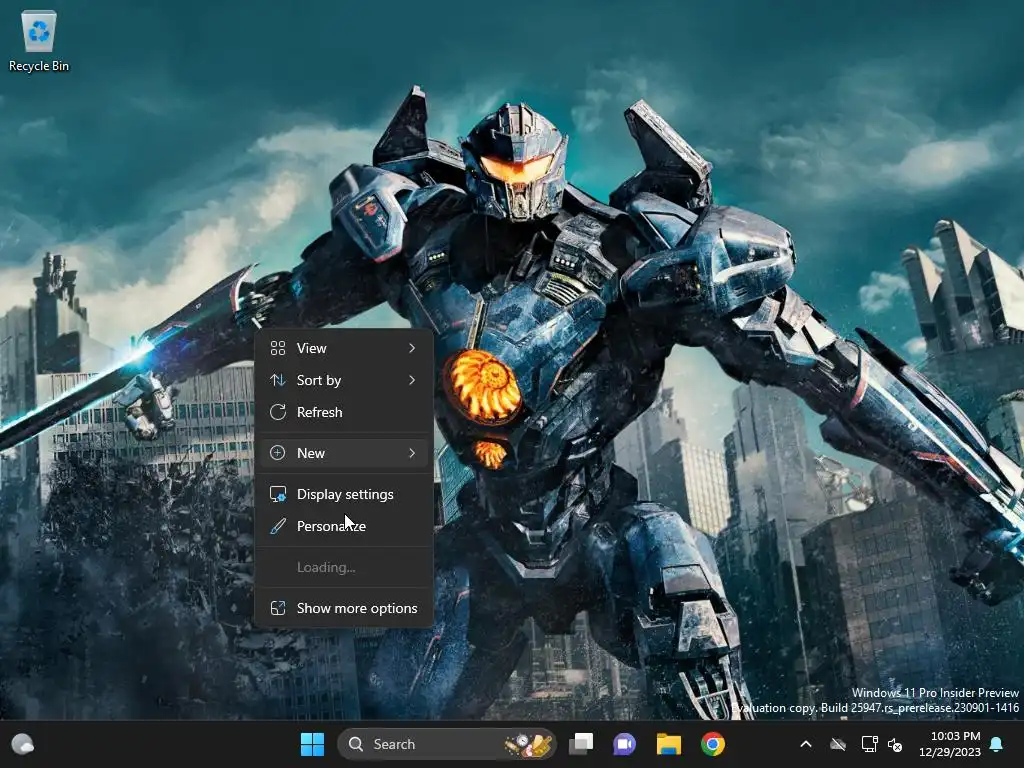
Task: Open the Chat app on taskbar
Action: tap(624, 744)
